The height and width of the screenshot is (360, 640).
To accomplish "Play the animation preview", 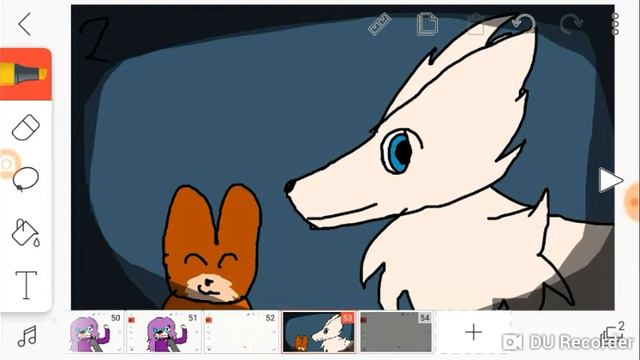I will (x=610, y=180).
